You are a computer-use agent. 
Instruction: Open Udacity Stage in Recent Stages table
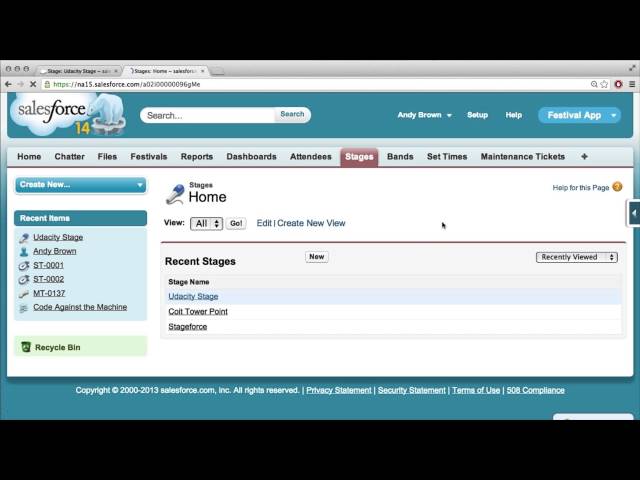tap(193, 296)
